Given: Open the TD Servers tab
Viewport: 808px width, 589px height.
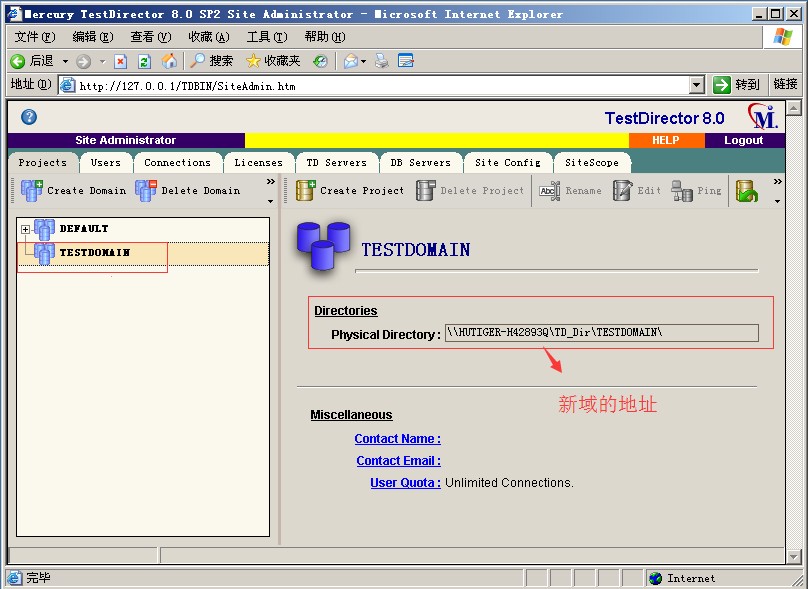Looking at the screenshot, I should pos(336,162).
